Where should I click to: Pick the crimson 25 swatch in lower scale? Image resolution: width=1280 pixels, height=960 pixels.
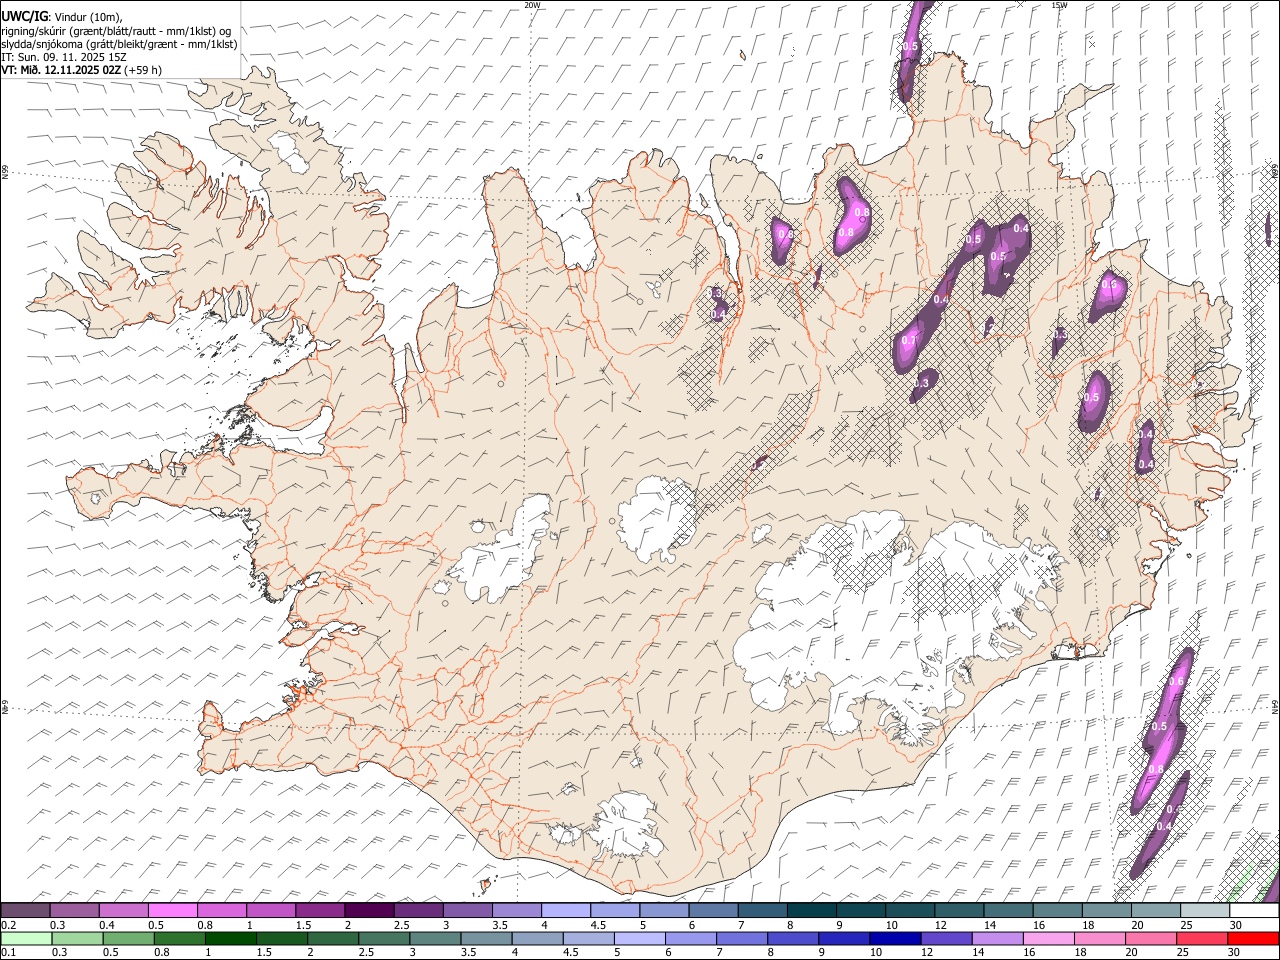[1201, 938]
